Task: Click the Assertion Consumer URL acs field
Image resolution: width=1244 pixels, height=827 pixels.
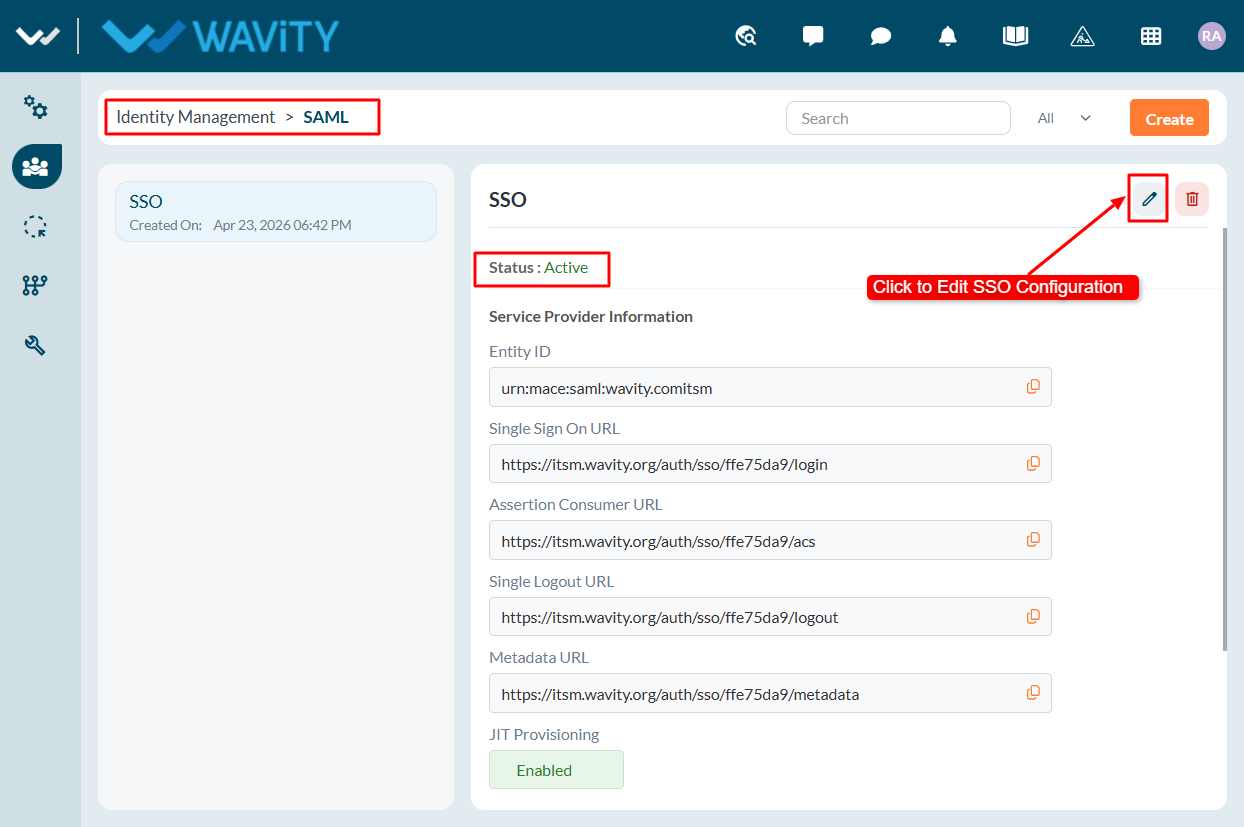Action: 770,540
